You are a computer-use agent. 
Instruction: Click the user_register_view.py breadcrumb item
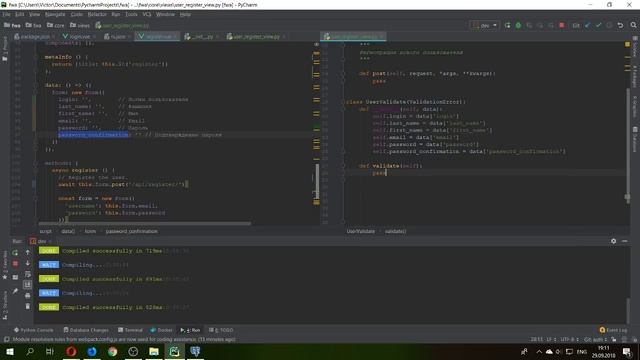click(x=122, y=25)
